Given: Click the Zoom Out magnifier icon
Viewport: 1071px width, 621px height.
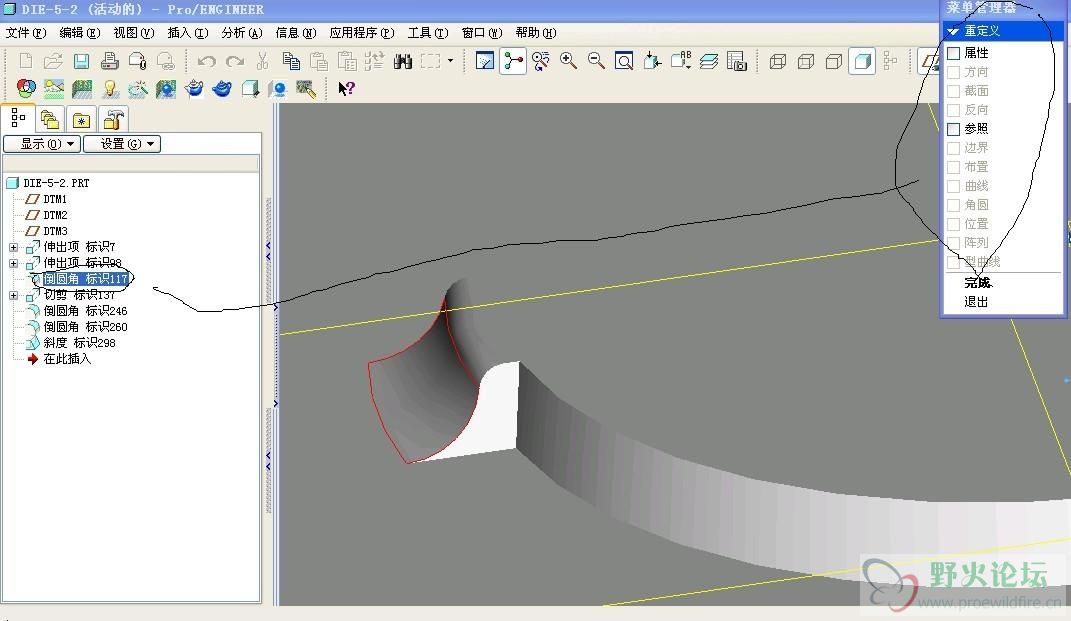Looking at the screenshot, I should click(596, 61).
